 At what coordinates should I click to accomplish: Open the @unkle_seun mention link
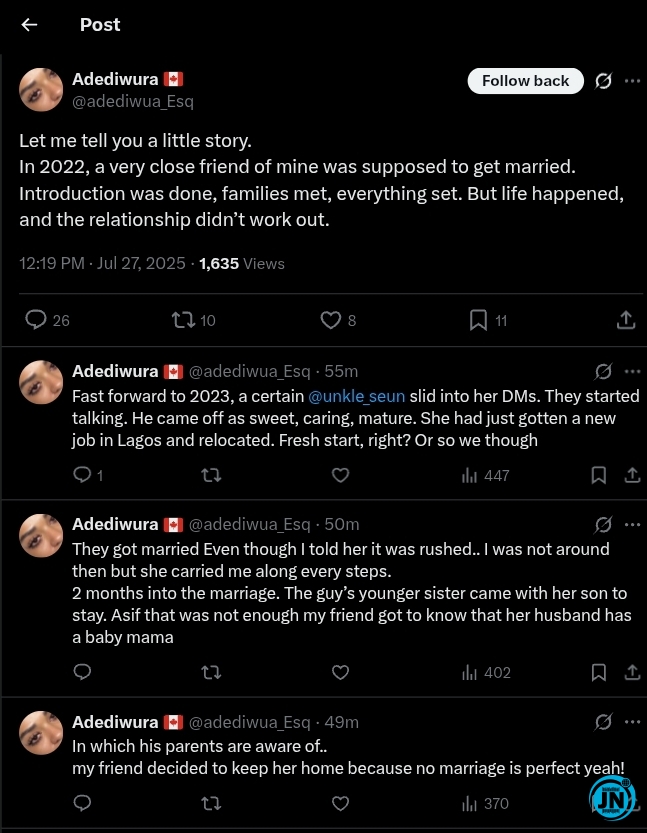[x=356, y=396]
